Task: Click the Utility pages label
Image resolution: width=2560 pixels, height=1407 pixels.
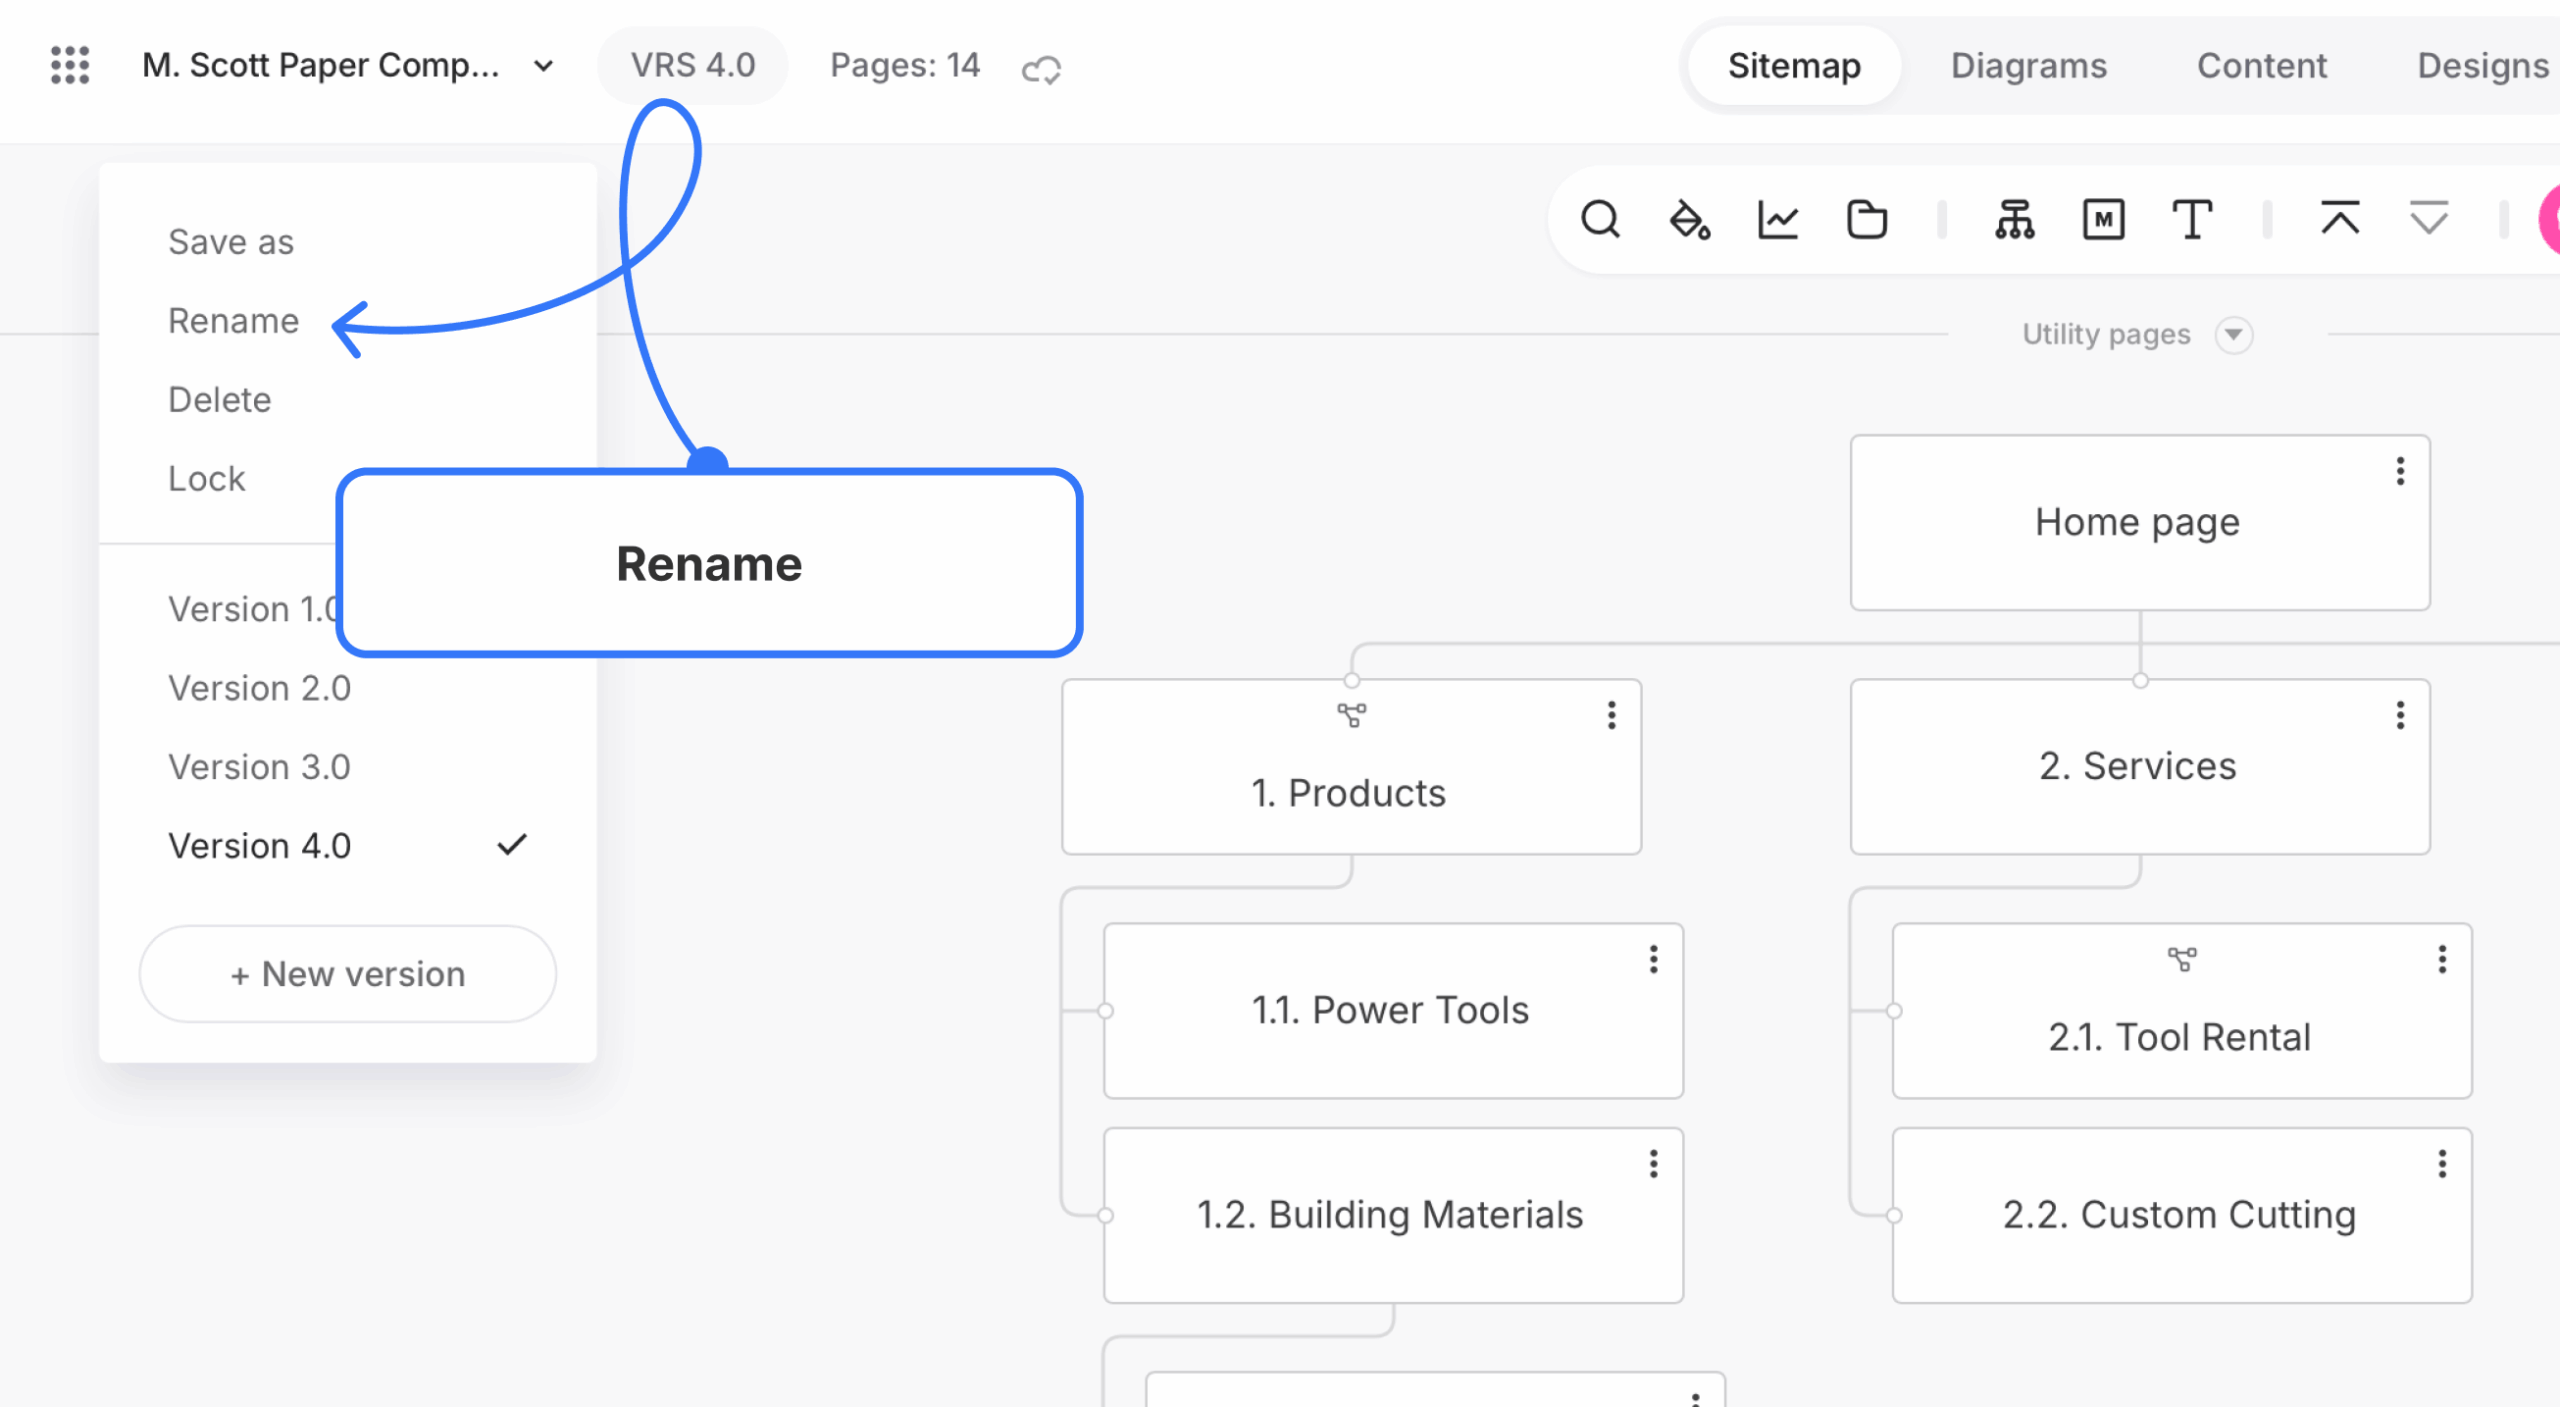Action: [x=2106, y=334]
